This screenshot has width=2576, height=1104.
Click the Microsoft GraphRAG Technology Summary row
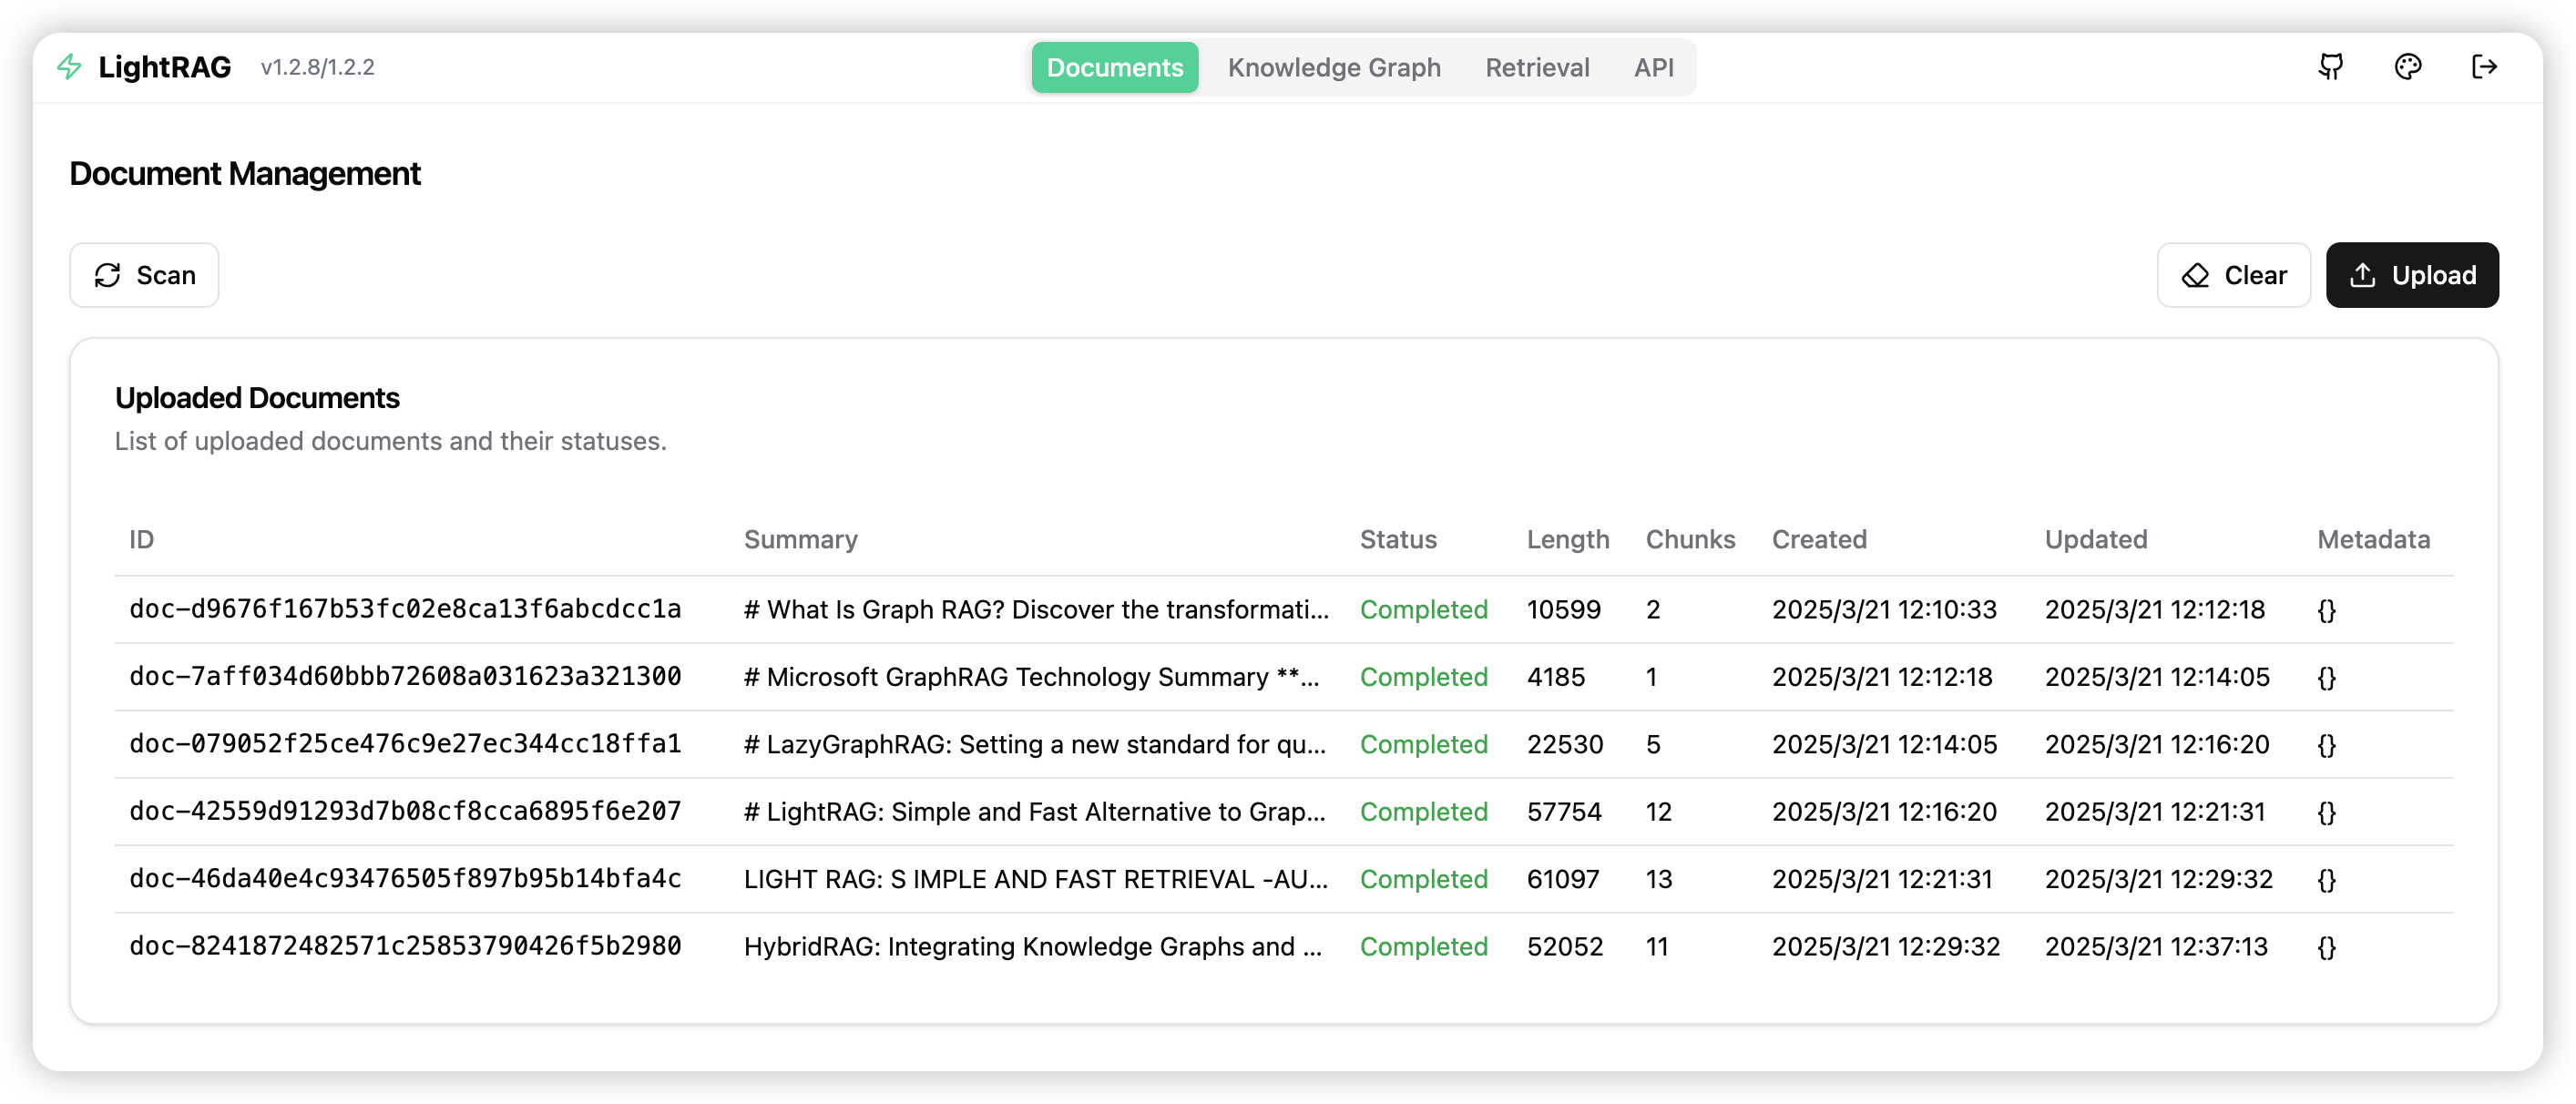coord(1031,677)
